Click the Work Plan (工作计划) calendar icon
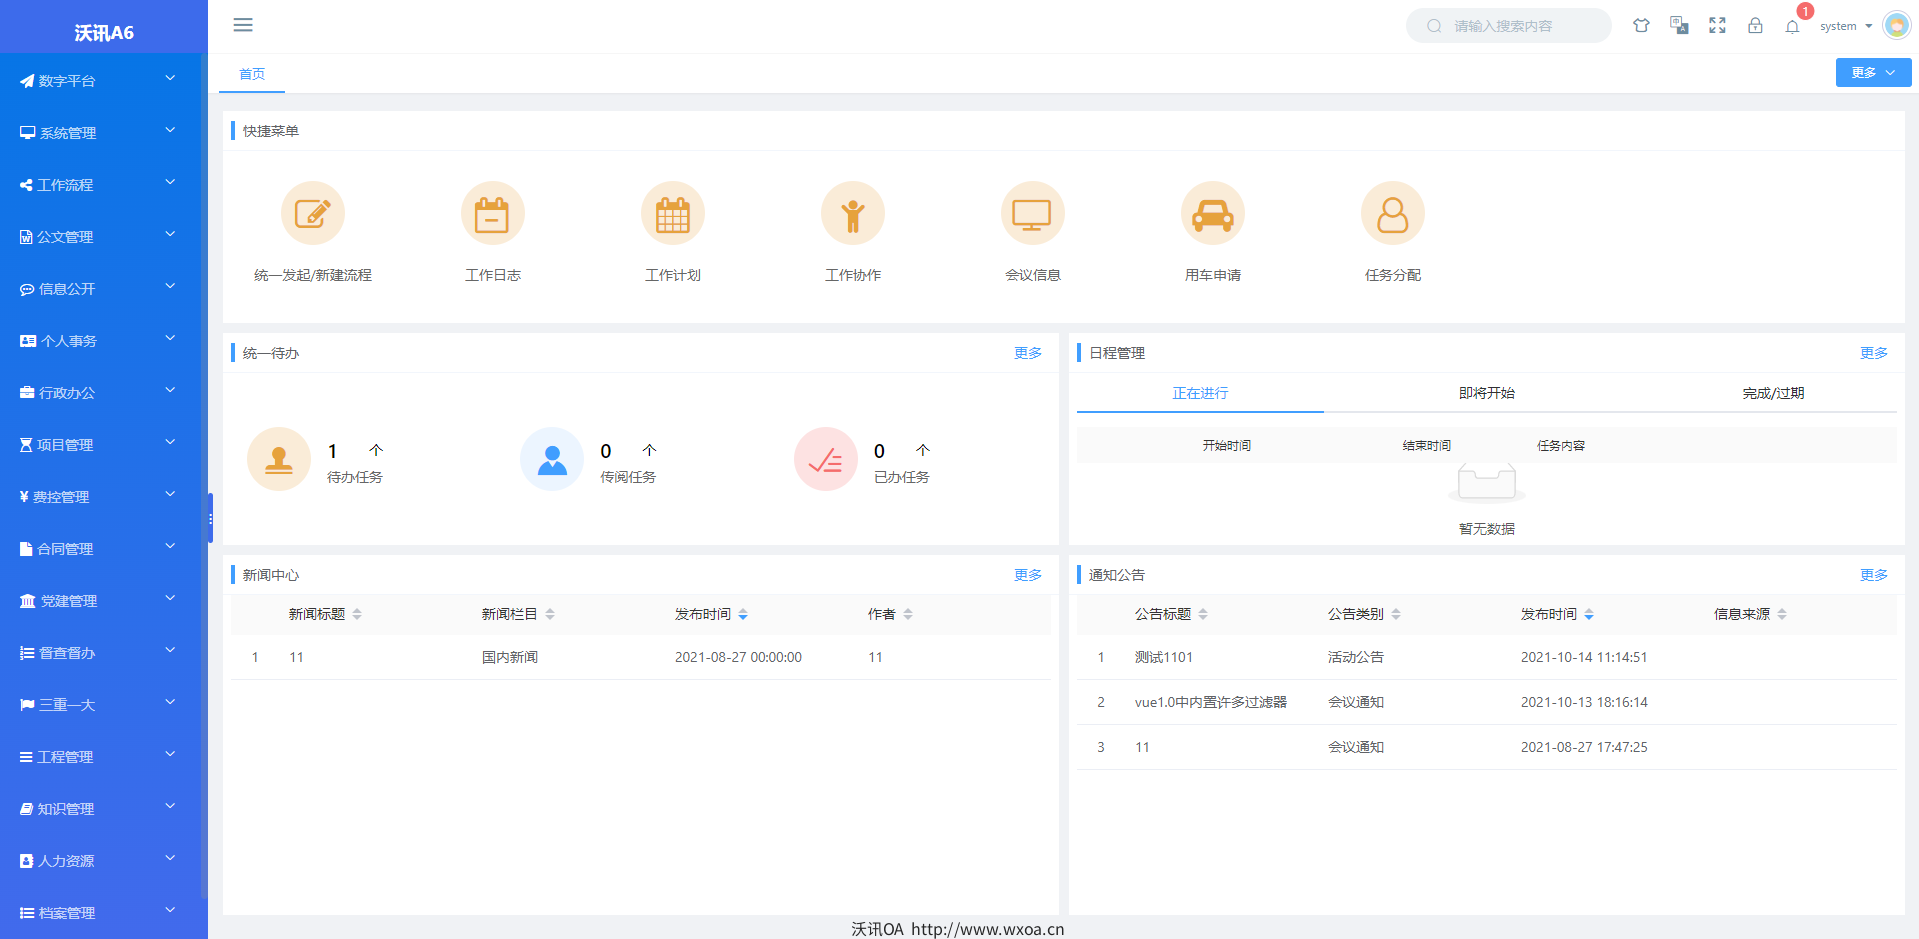 pos(672,214)
